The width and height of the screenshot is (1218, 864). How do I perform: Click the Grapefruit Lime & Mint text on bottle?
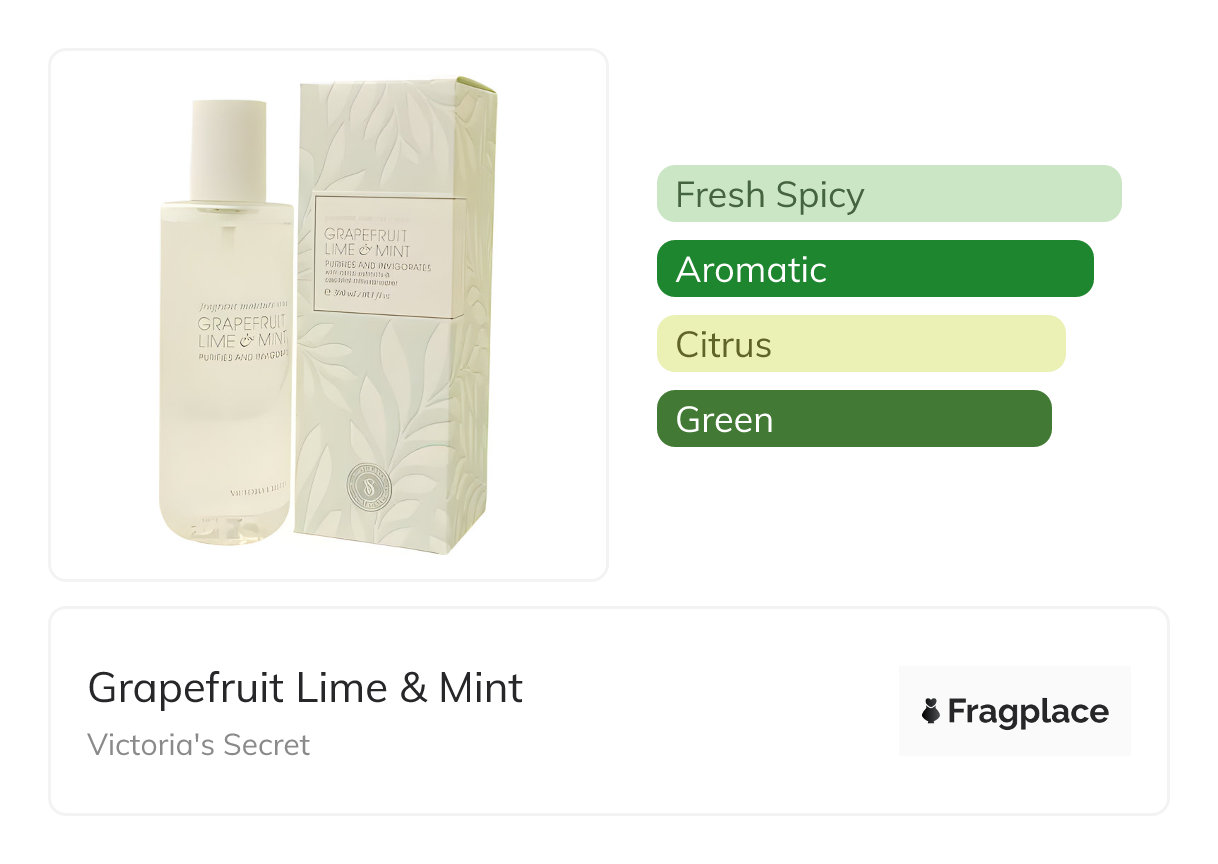(x=243, y=332)
